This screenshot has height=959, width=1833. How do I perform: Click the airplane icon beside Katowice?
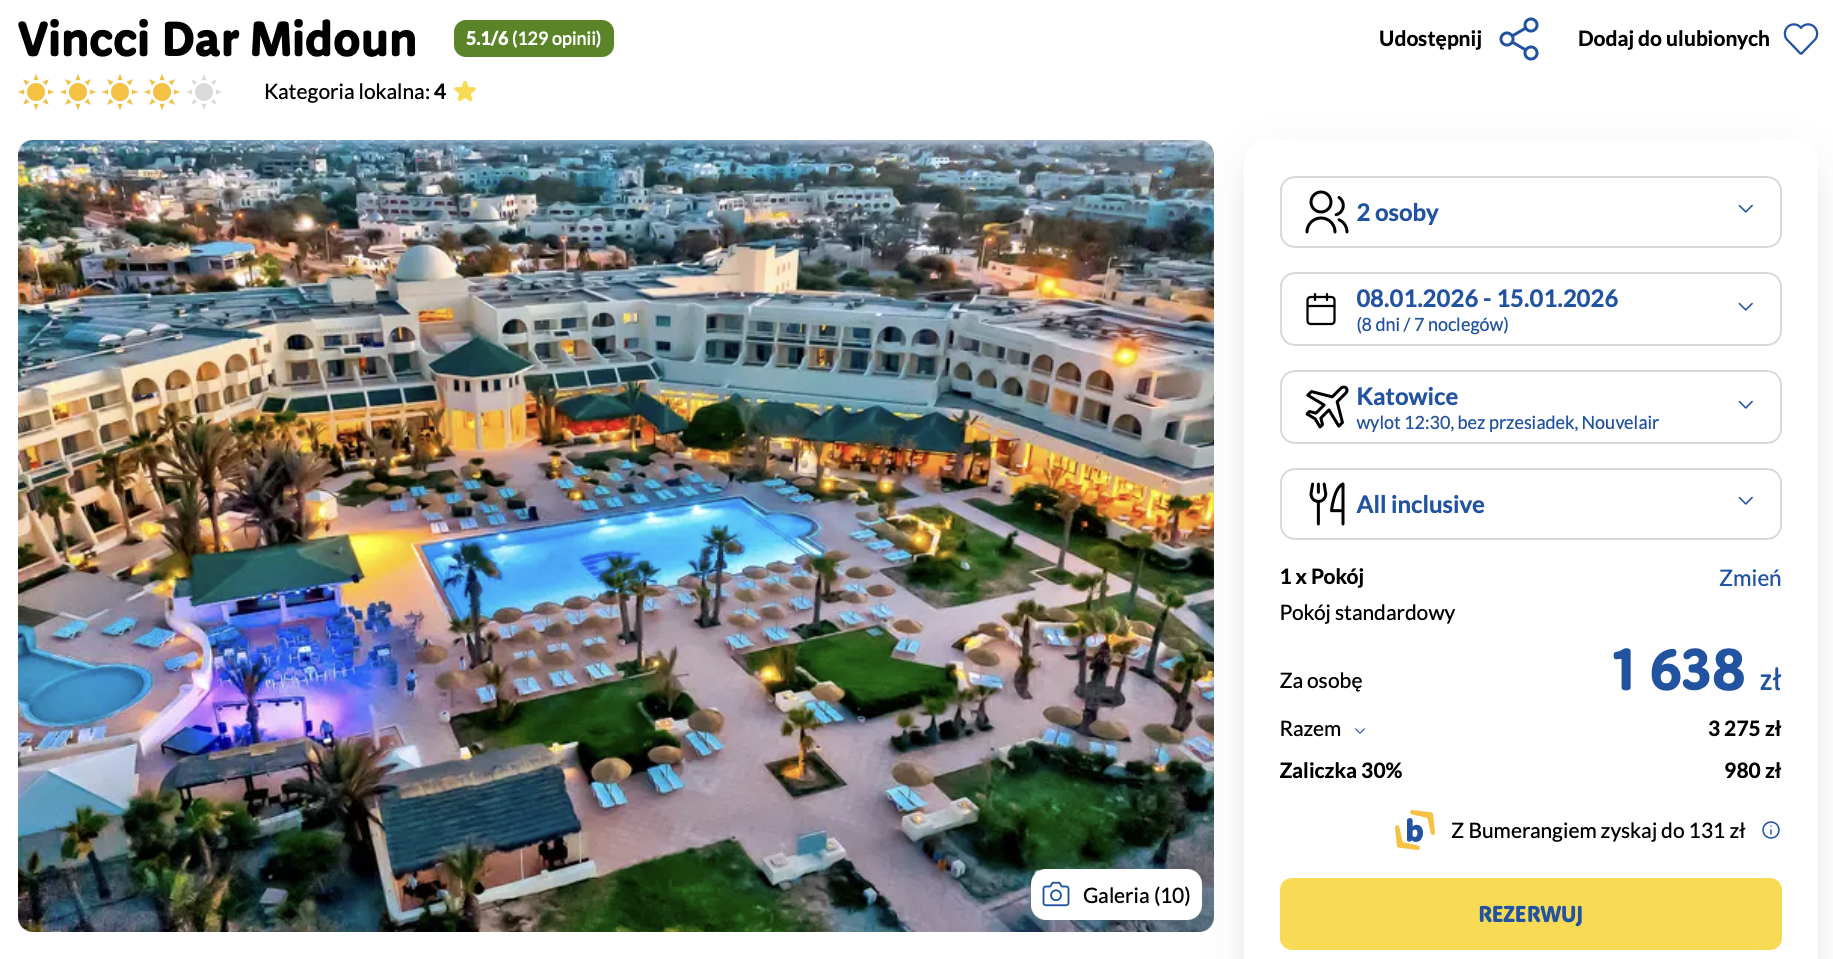tap(1326, 407)
